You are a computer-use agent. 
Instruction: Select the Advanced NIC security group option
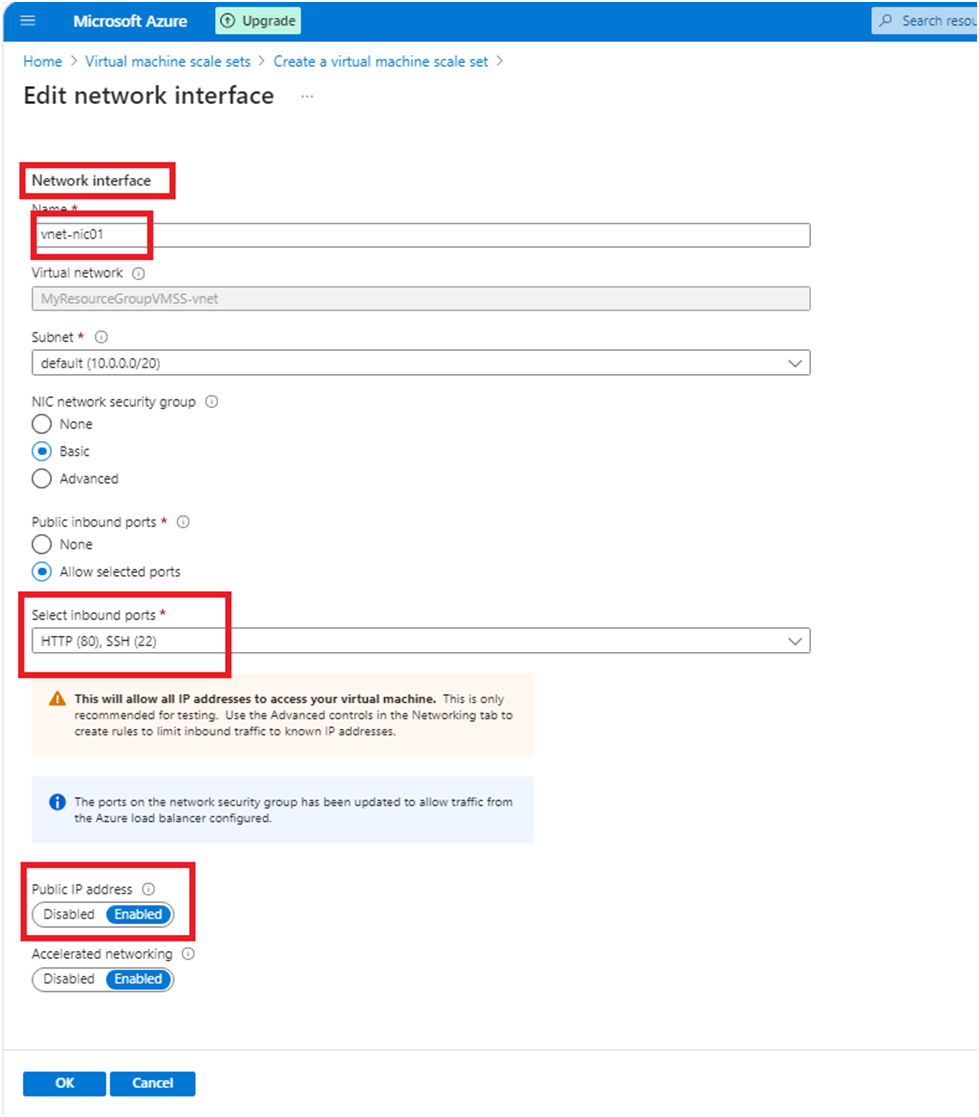click(42, 479)
